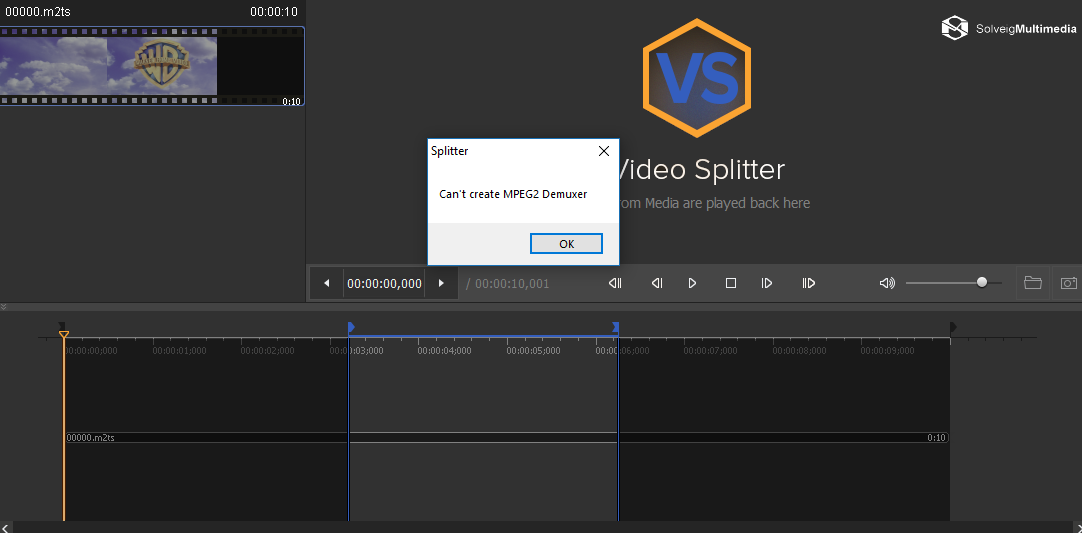Click the 00:00:01;000 timeline ruler label
The width and height of the screenshot is (1082, 533).
point(179,351)
